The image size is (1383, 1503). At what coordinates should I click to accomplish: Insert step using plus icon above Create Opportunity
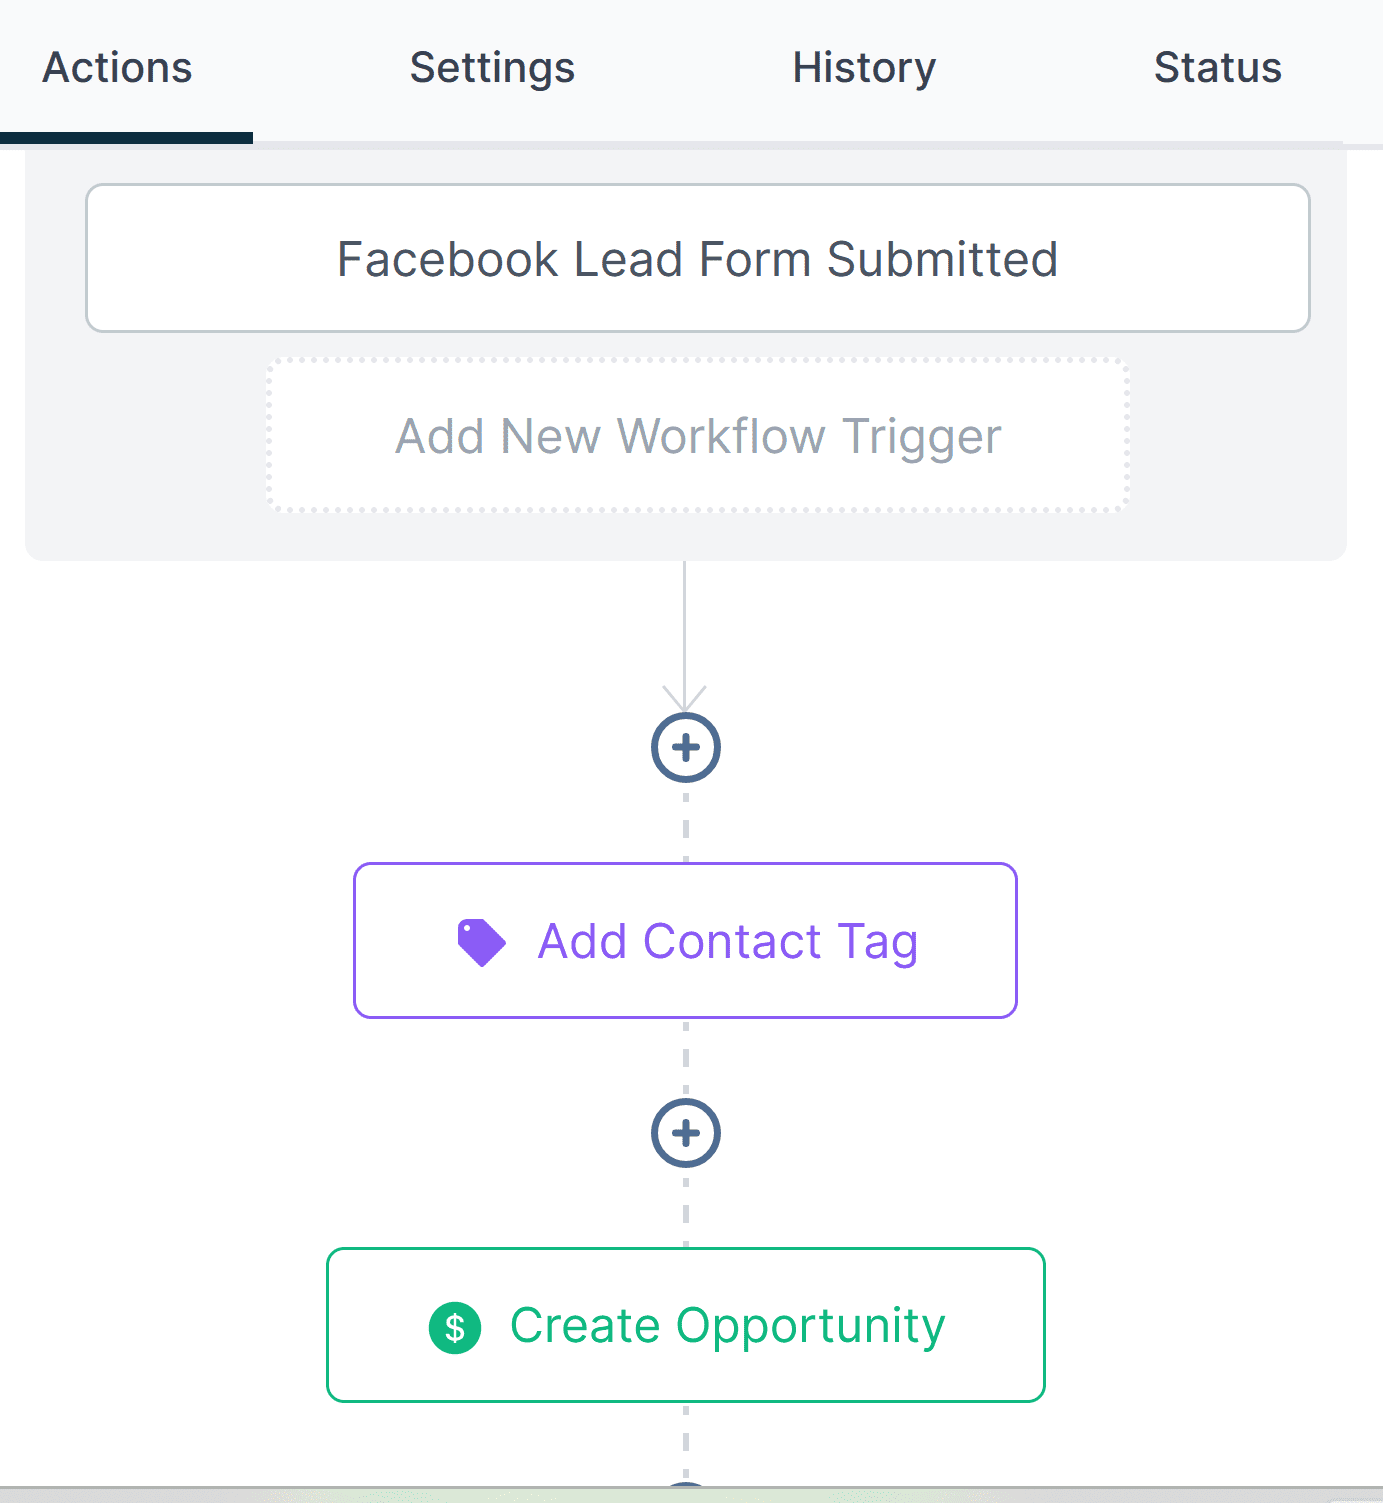(686, 1133)
